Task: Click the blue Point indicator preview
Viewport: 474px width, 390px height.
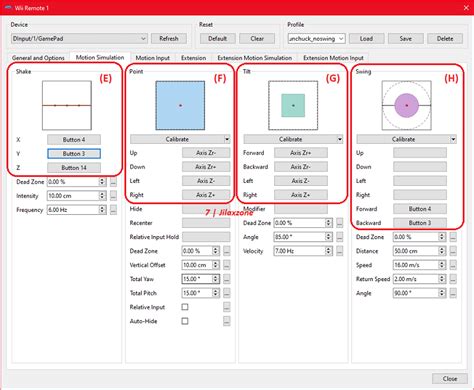Action: [180, 105]
